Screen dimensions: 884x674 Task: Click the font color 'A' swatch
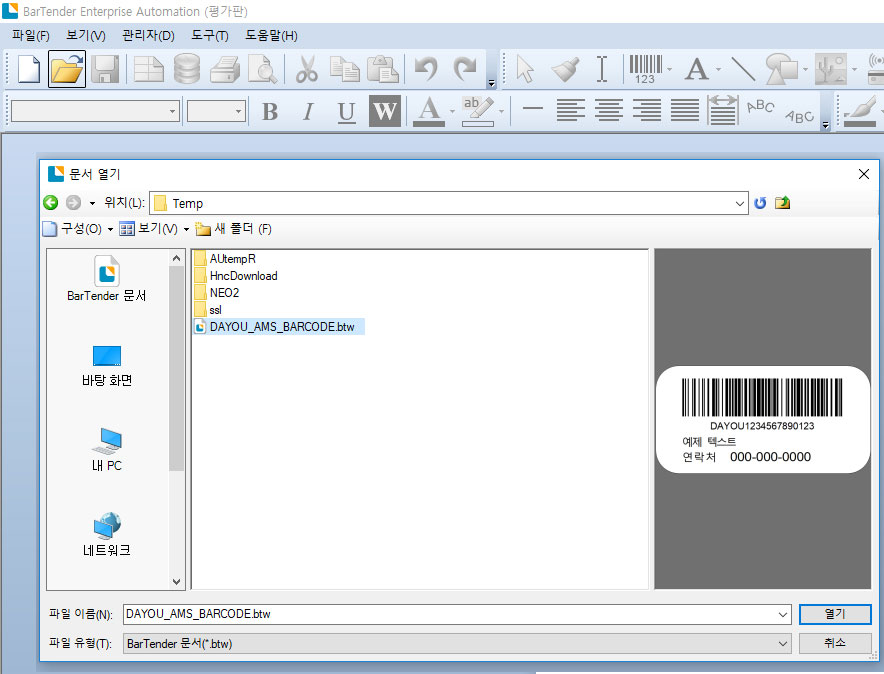[429, 111]
